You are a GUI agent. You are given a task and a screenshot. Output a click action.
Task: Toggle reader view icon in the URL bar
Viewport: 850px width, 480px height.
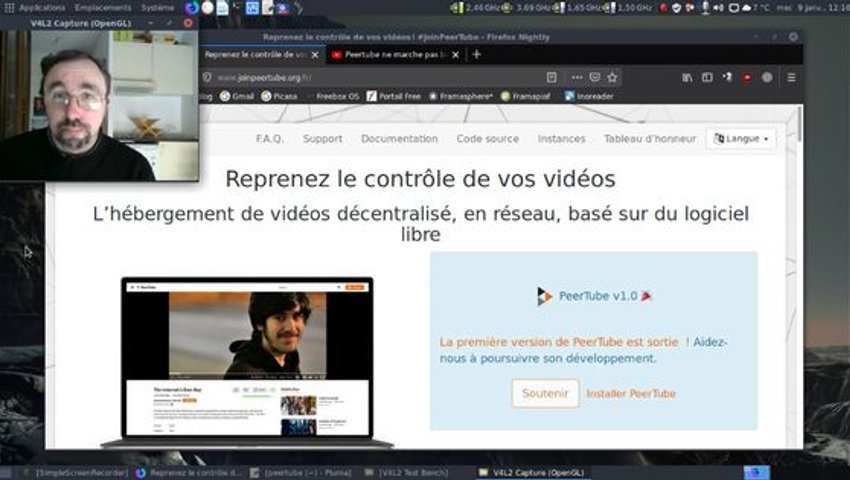point(551,78)
